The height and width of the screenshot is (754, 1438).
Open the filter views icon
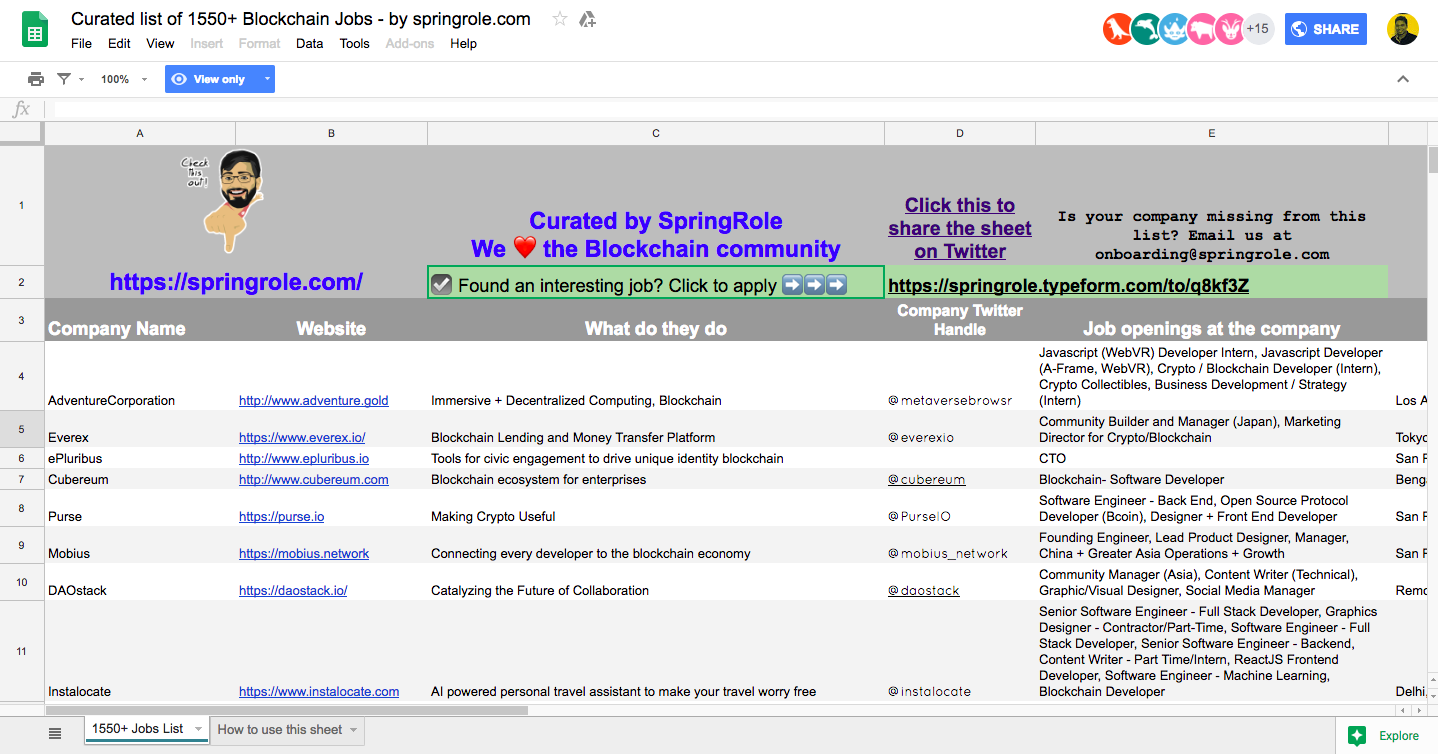62,79
